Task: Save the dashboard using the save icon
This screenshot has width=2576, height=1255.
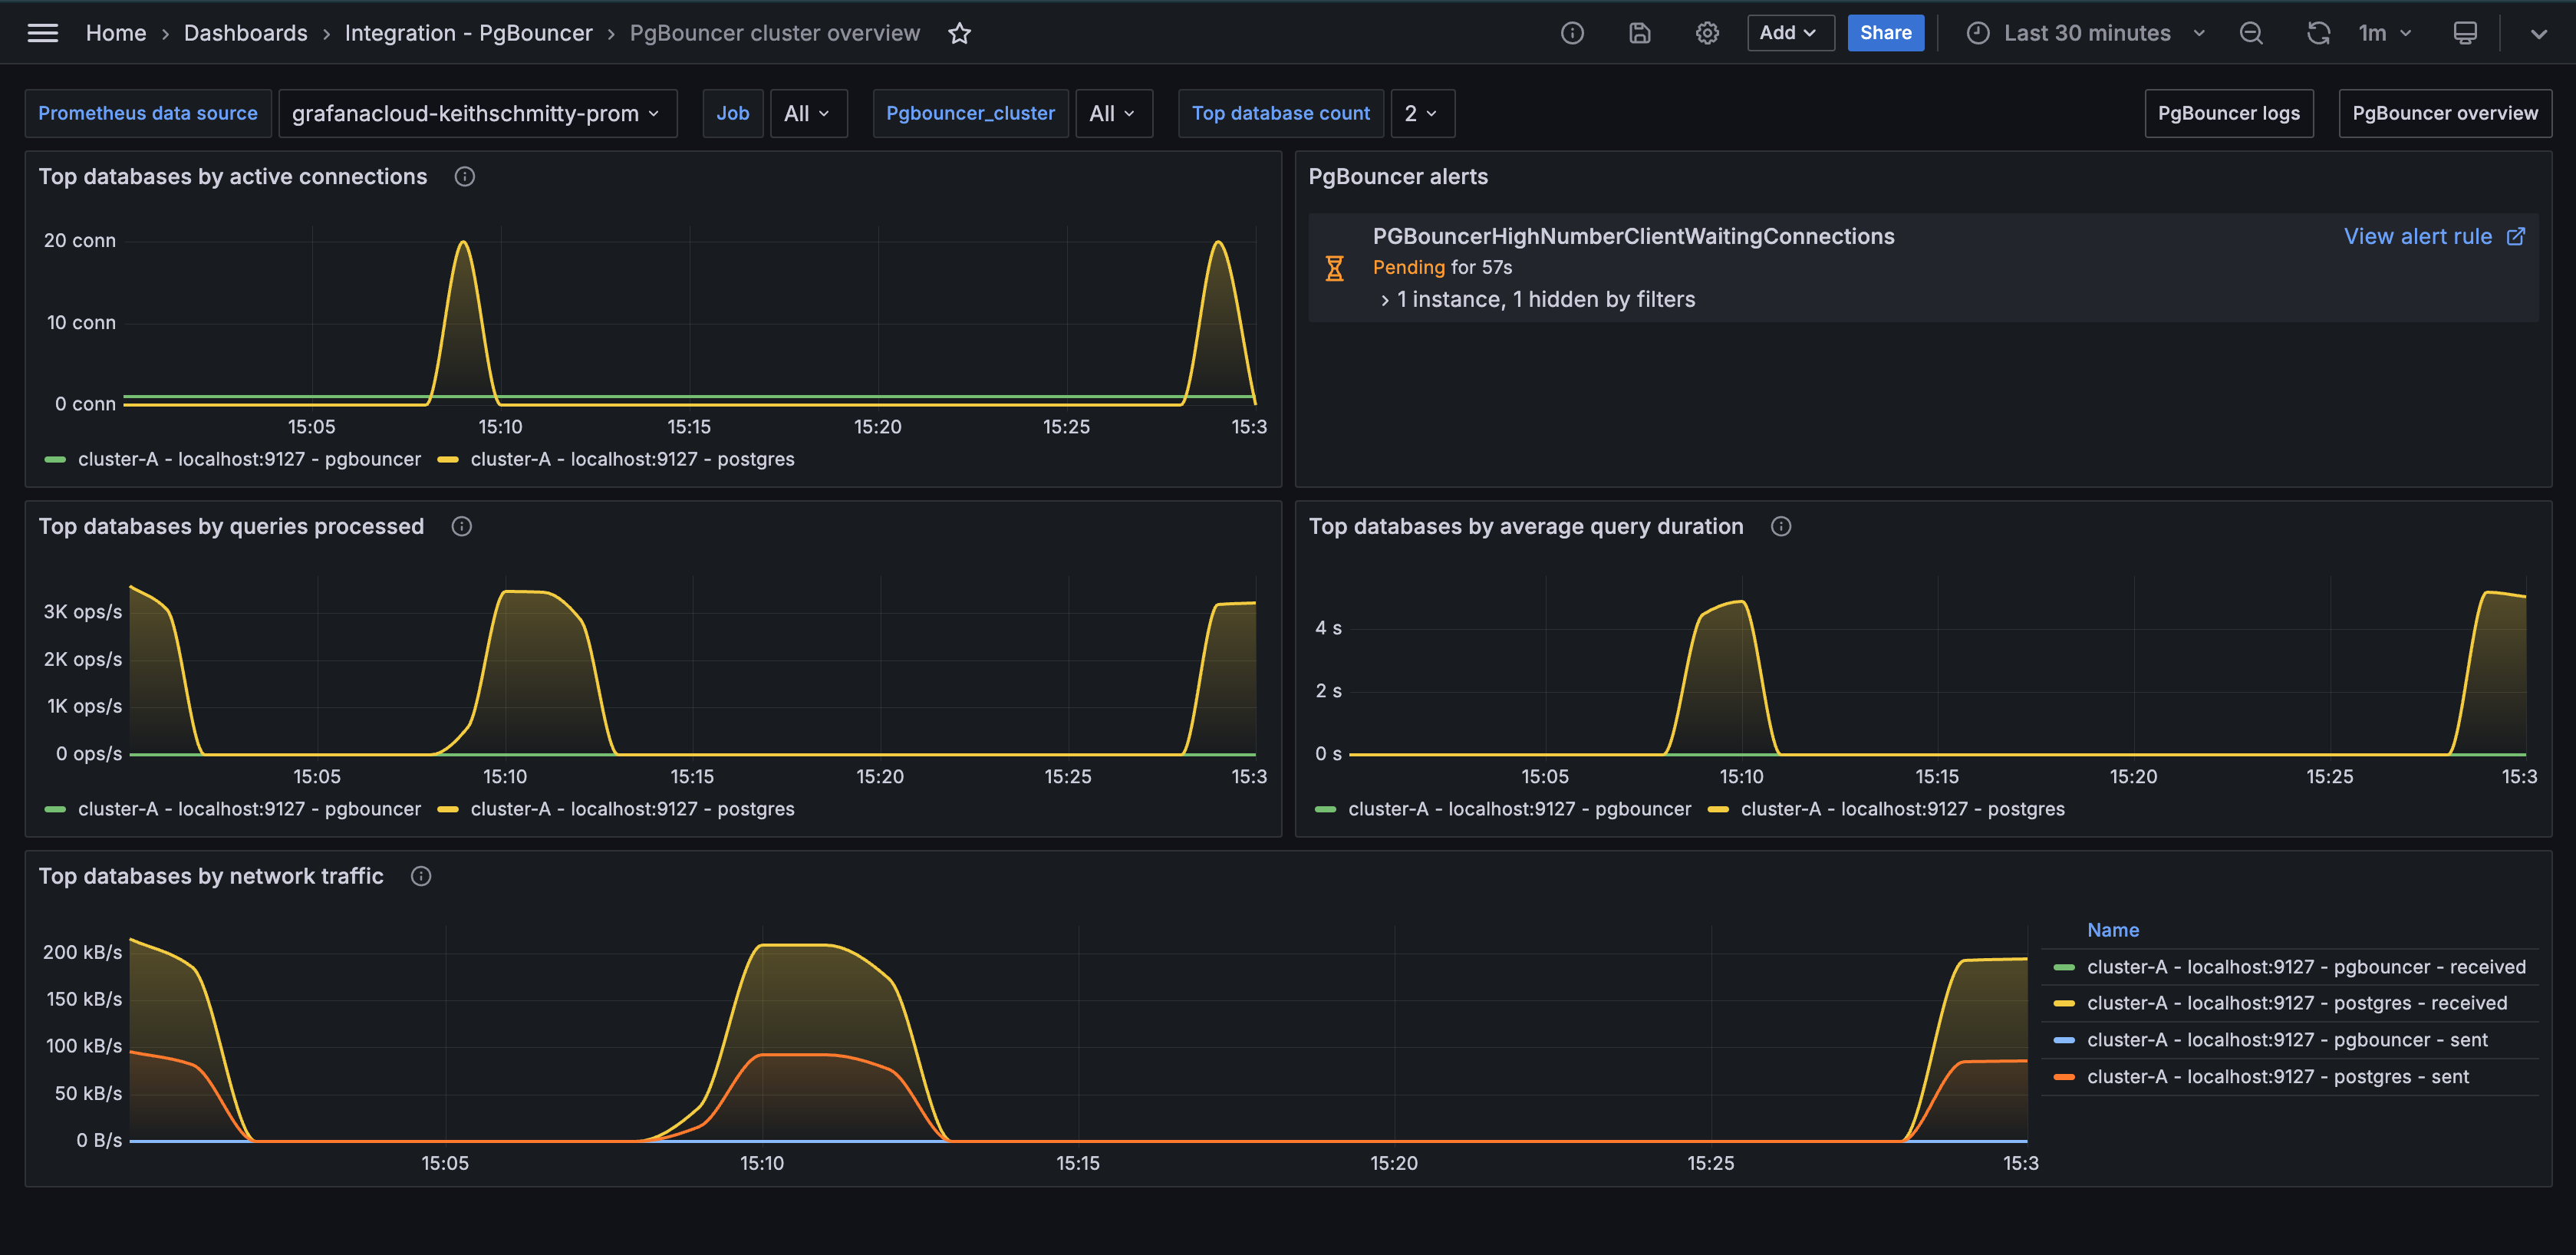Action: point(1639,33)
